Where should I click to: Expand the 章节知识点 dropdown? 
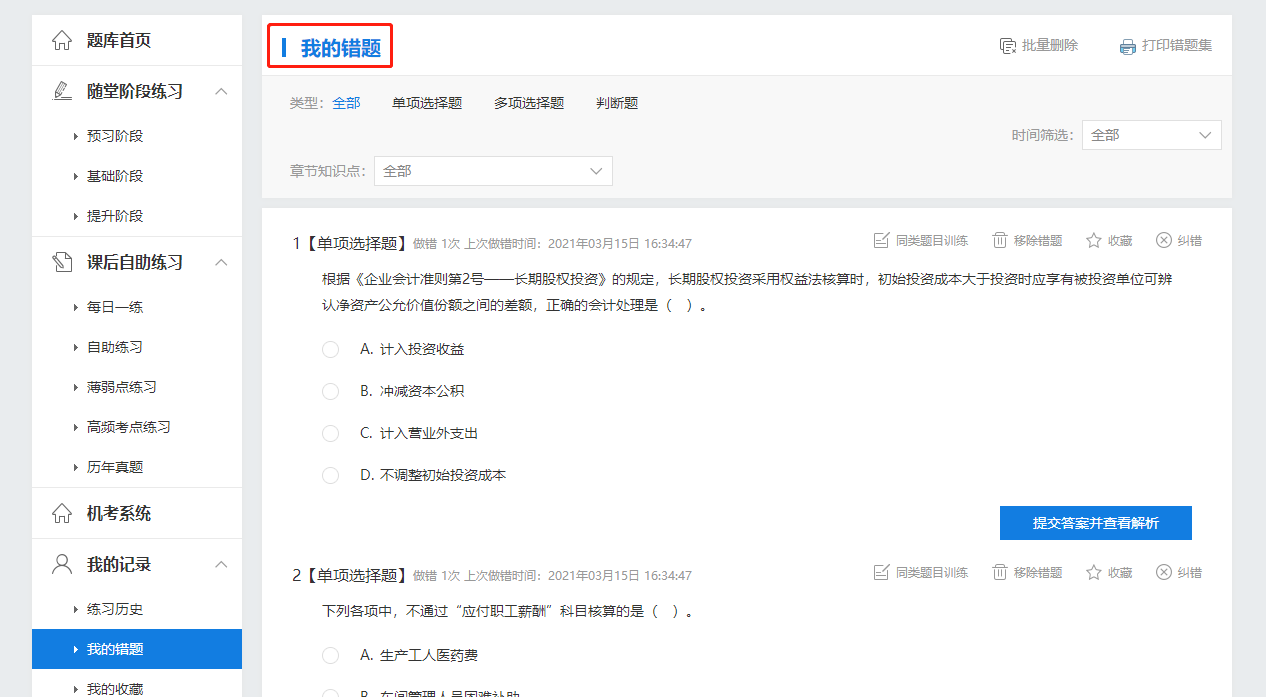pyautogui.click(x=492, y=170)
